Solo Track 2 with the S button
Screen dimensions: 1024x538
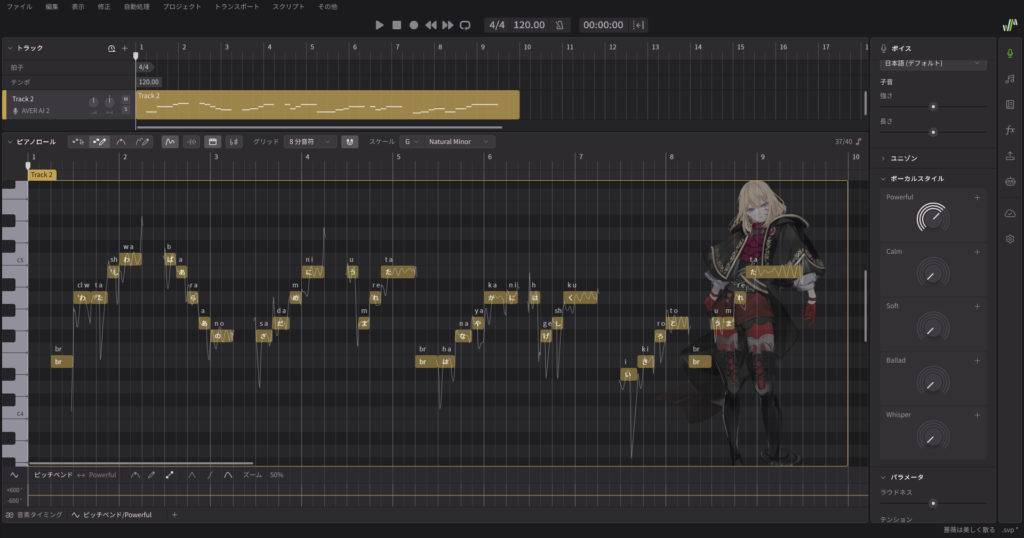[125, 110]
